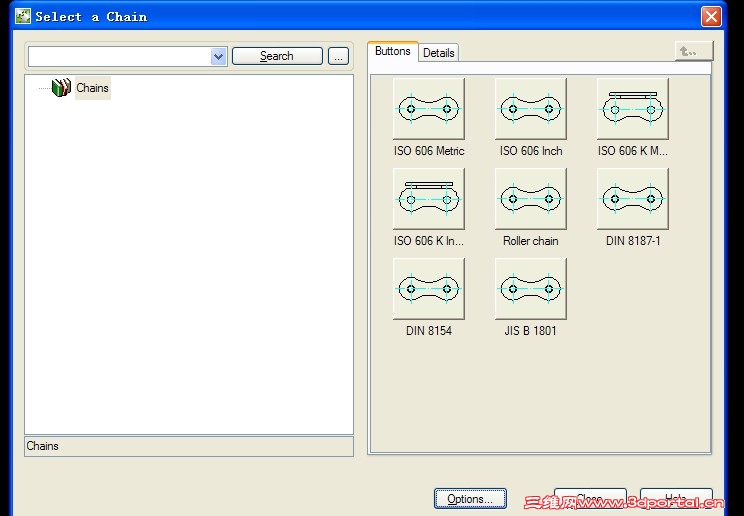Click the Chains books icon in tree

pos(61,88)
